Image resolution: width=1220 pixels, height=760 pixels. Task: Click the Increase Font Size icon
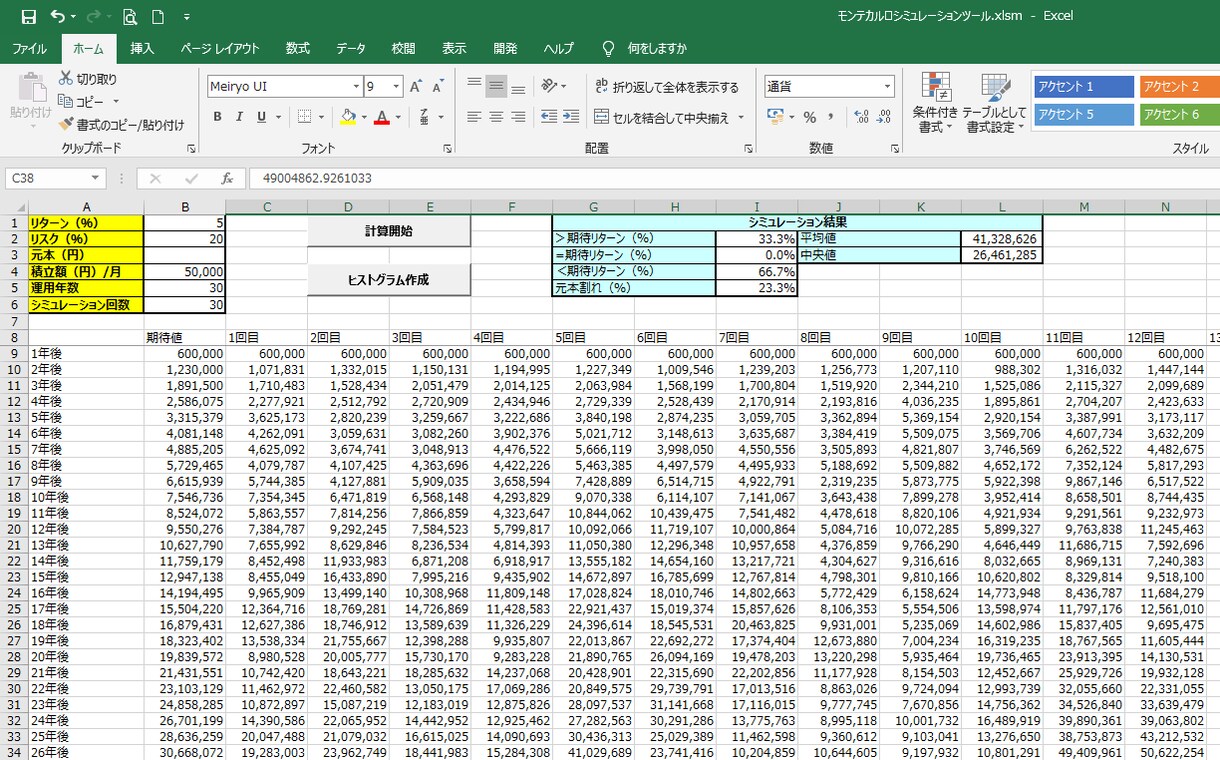click(416, 87)
